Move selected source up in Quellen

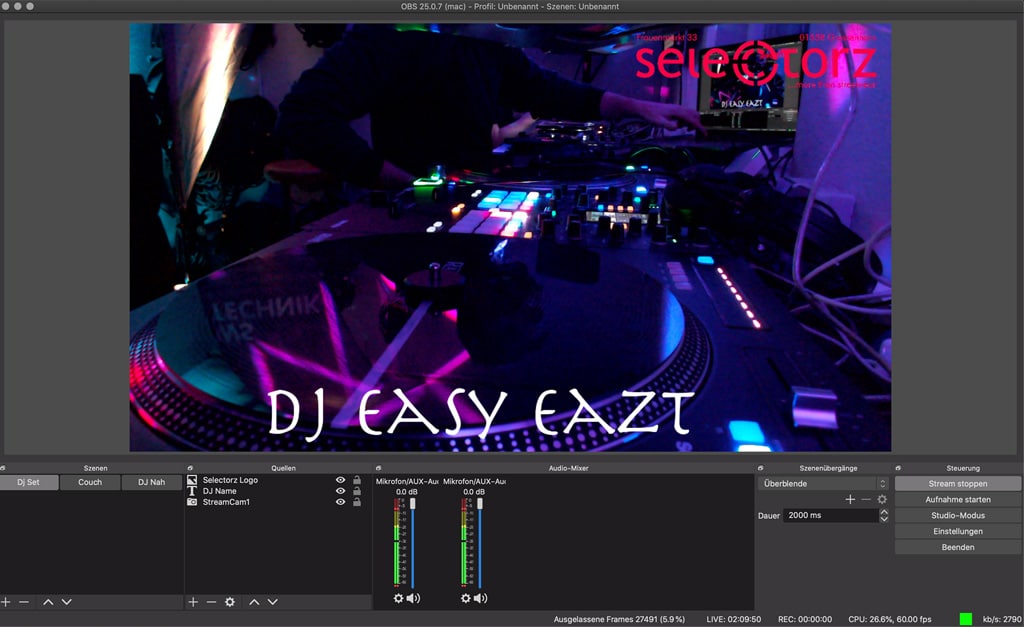254,602
